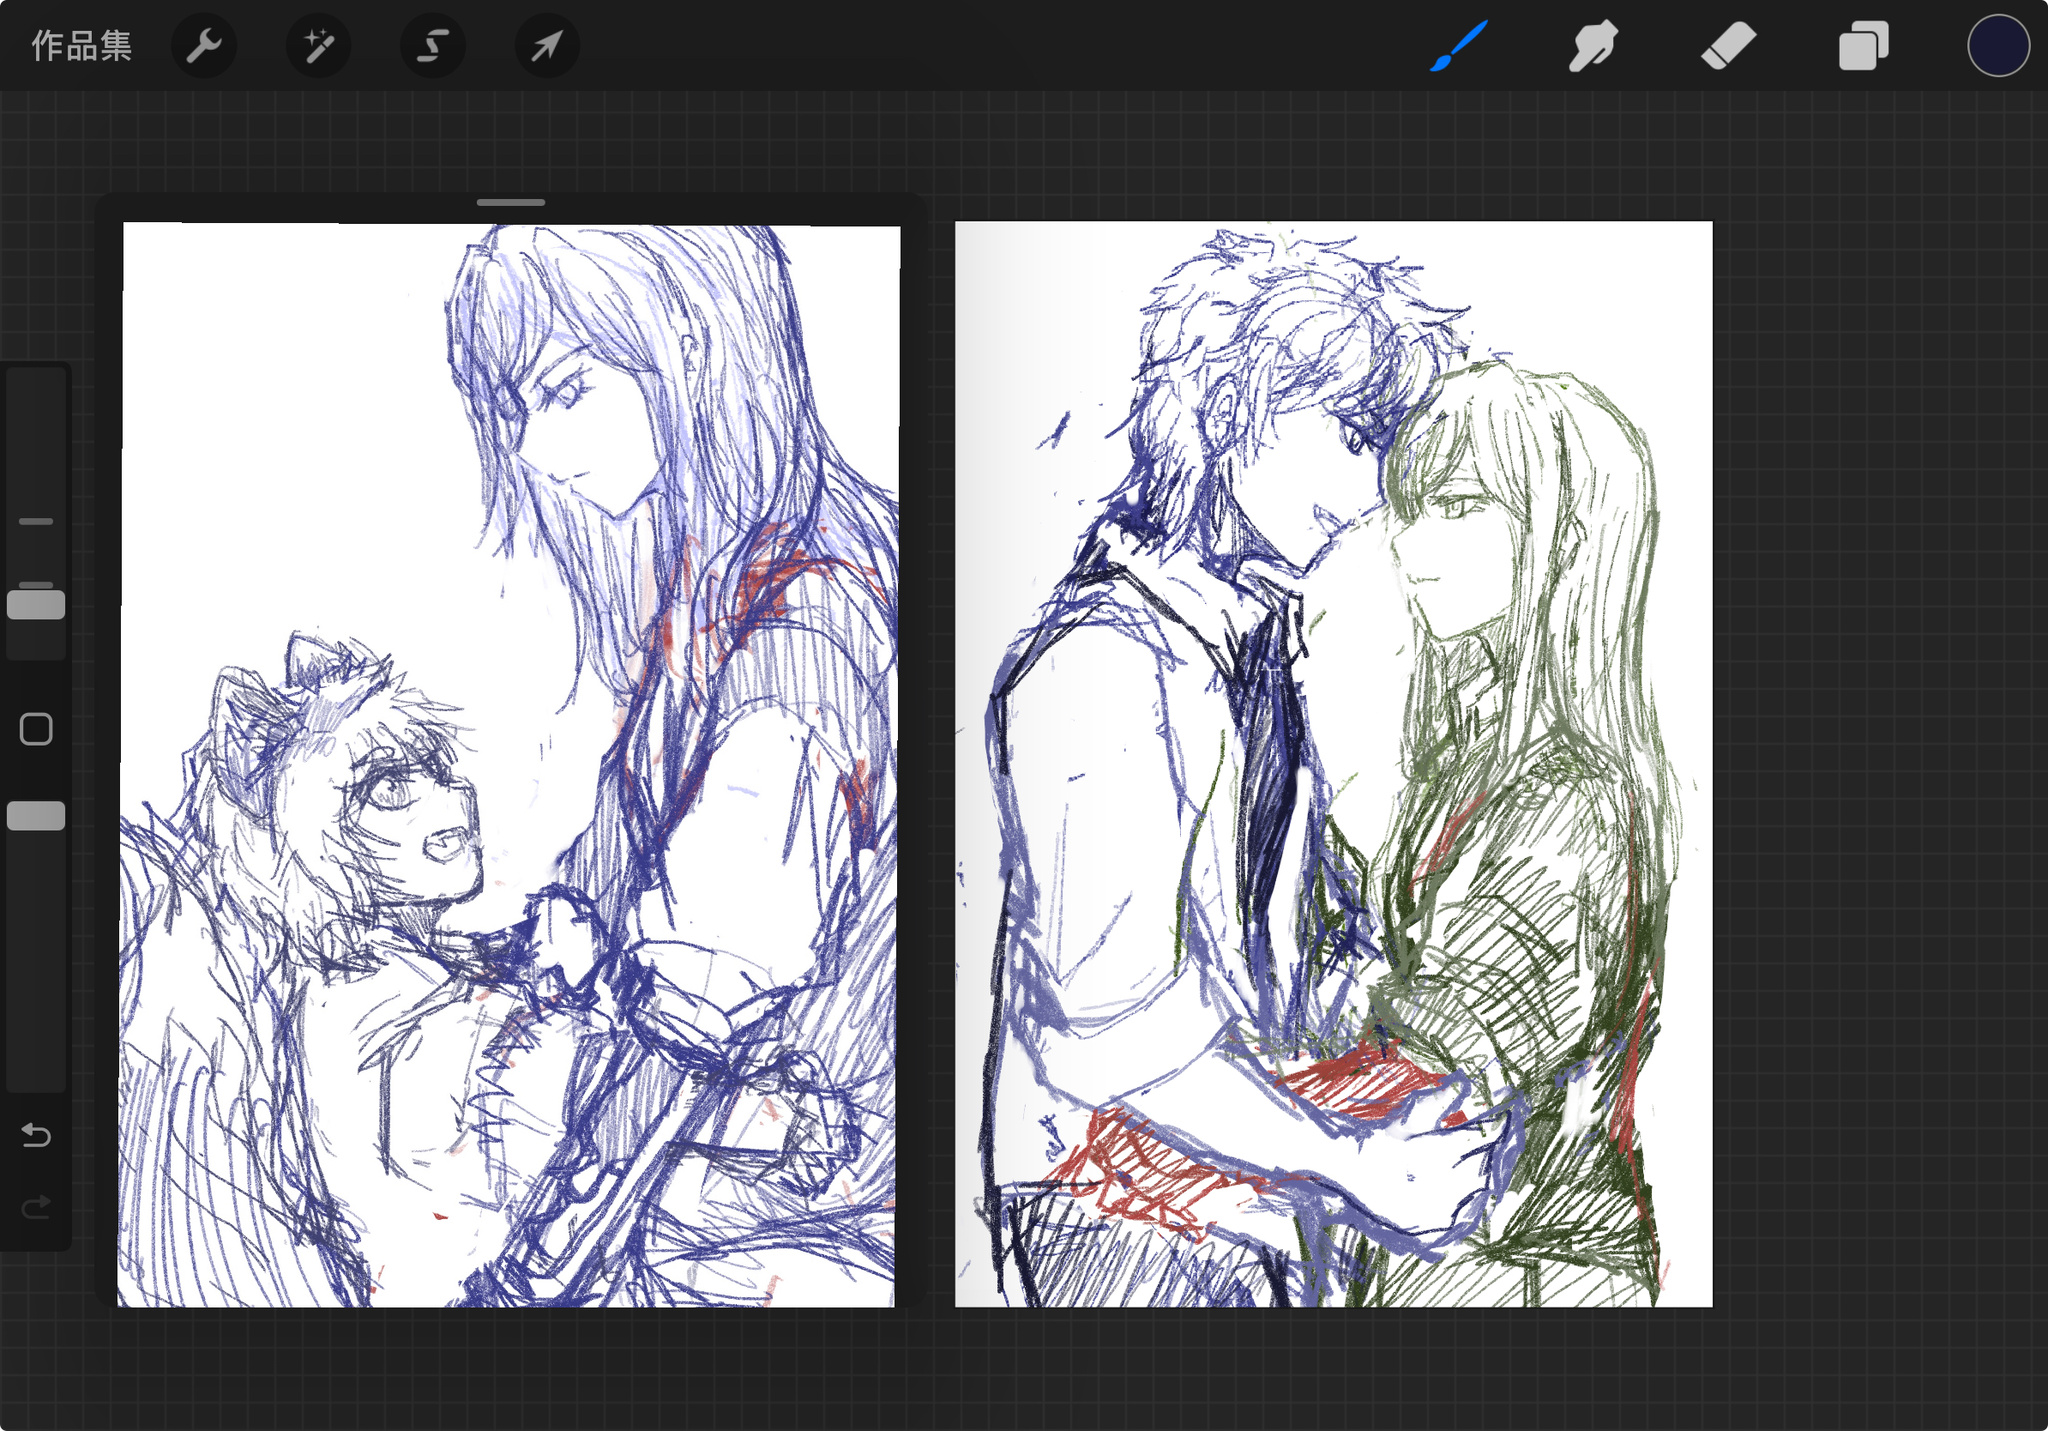The width and height of the screenshot is (2048, 1431).
Task: Activate the Selection S-shaped tool
Action: click(x=433, y=46)
